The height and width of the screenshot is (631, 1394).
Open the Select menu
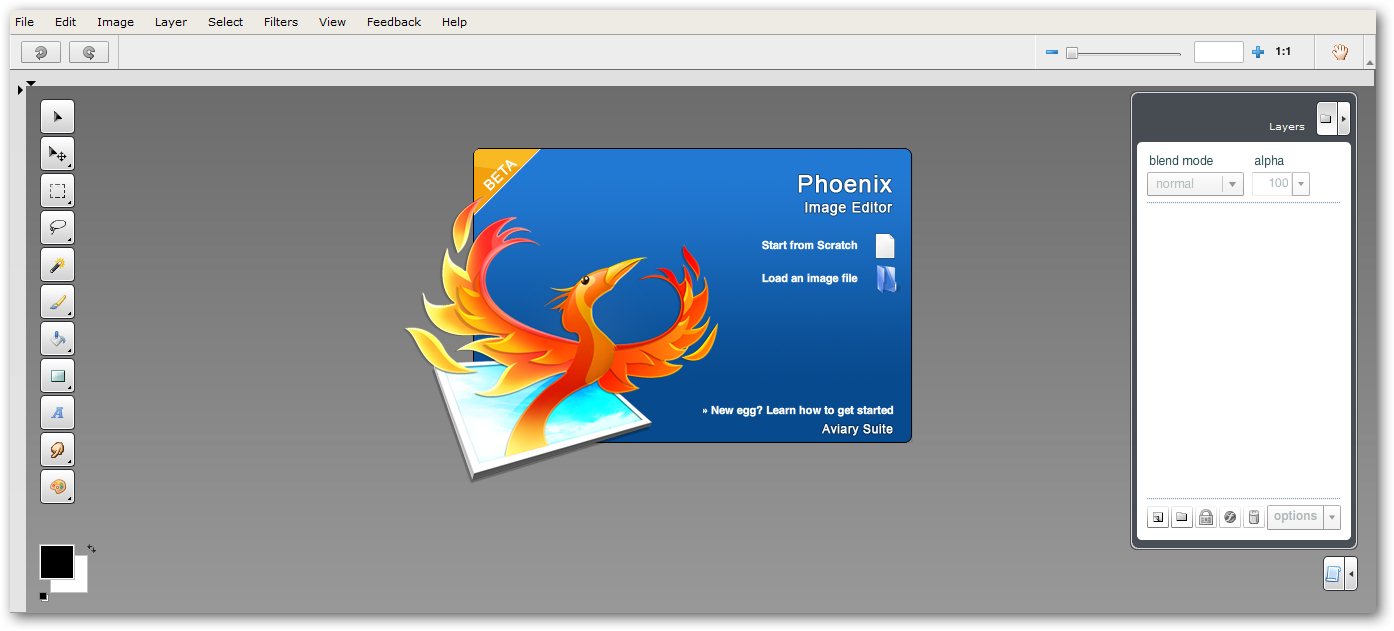226,22
